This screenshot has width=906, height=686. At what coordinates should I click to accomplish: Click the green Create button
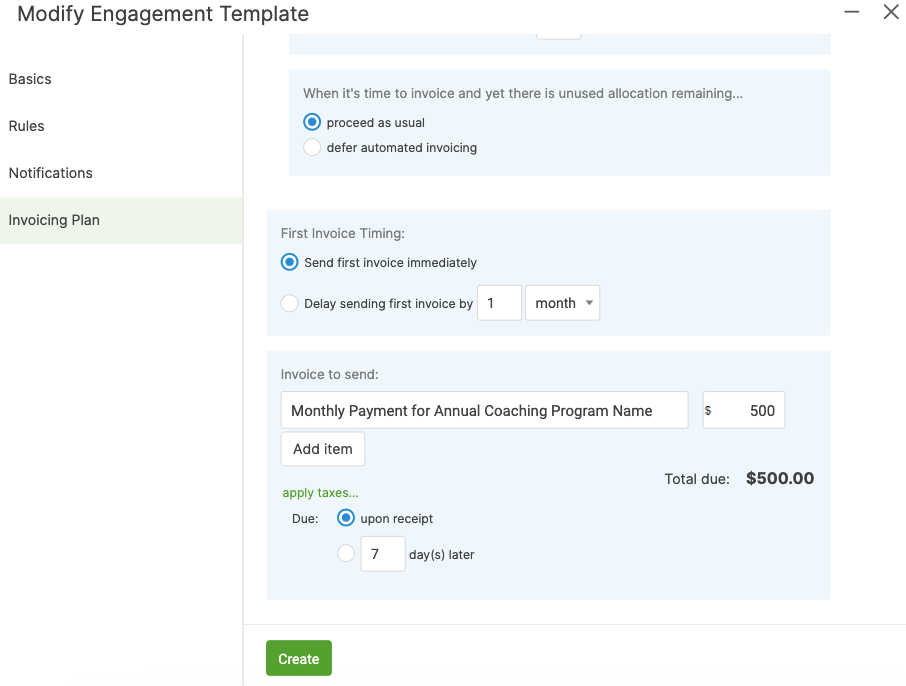[298, 658]
